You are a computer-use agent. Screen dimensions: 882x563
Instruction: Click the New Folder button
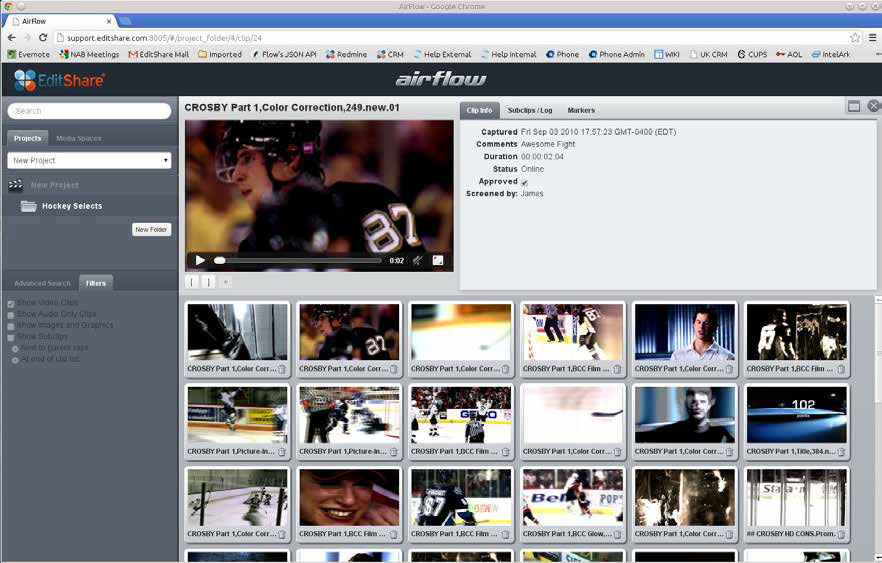[x=152, y=229]
